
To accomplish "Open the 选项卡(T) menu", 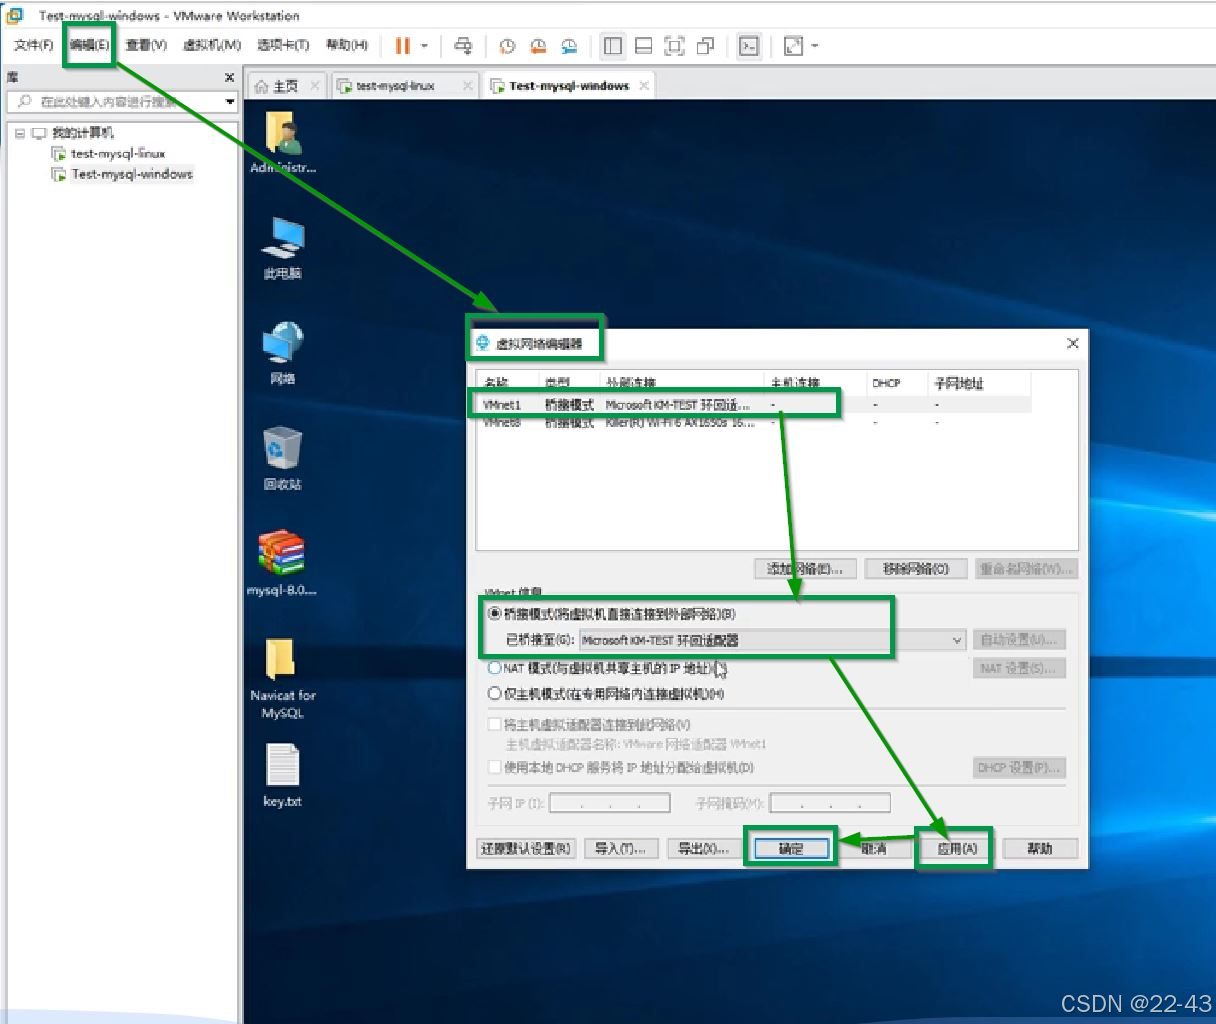I will click(283, 45).
